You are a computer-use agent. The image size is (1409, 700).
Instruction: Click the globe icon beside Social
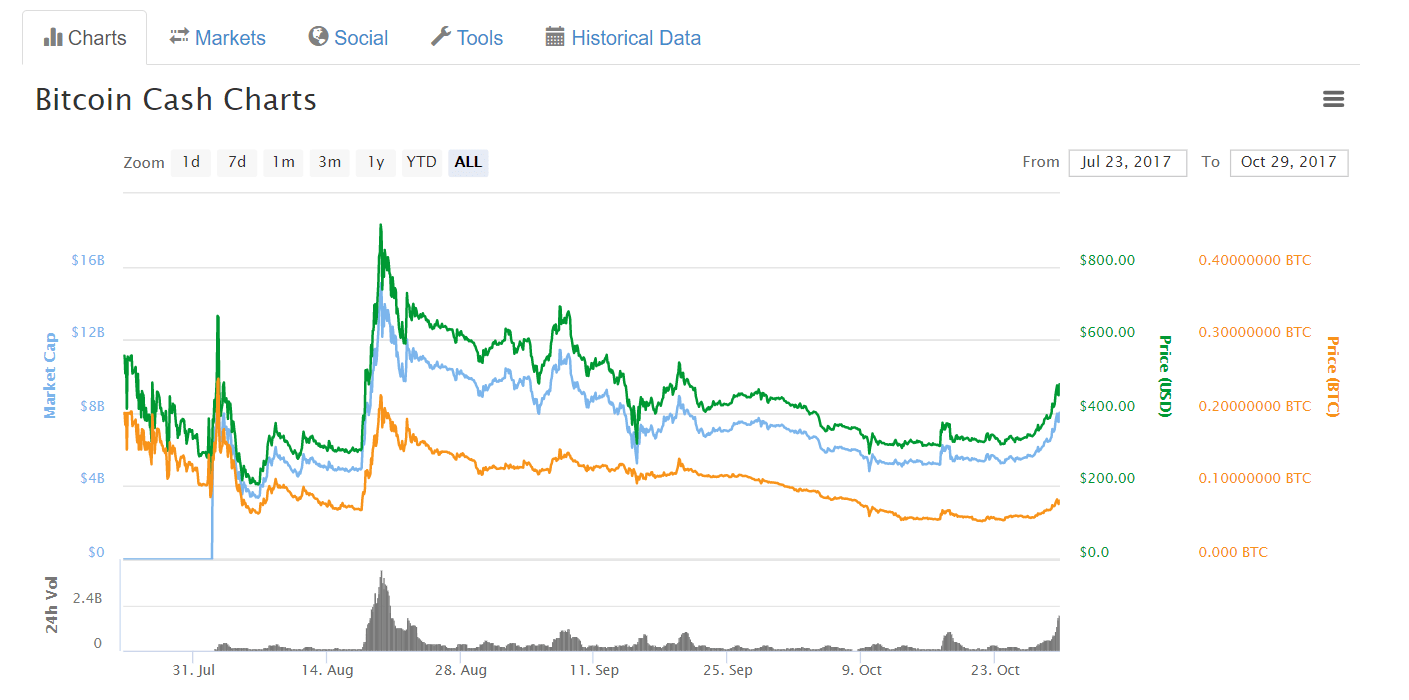tap(319, 37)
